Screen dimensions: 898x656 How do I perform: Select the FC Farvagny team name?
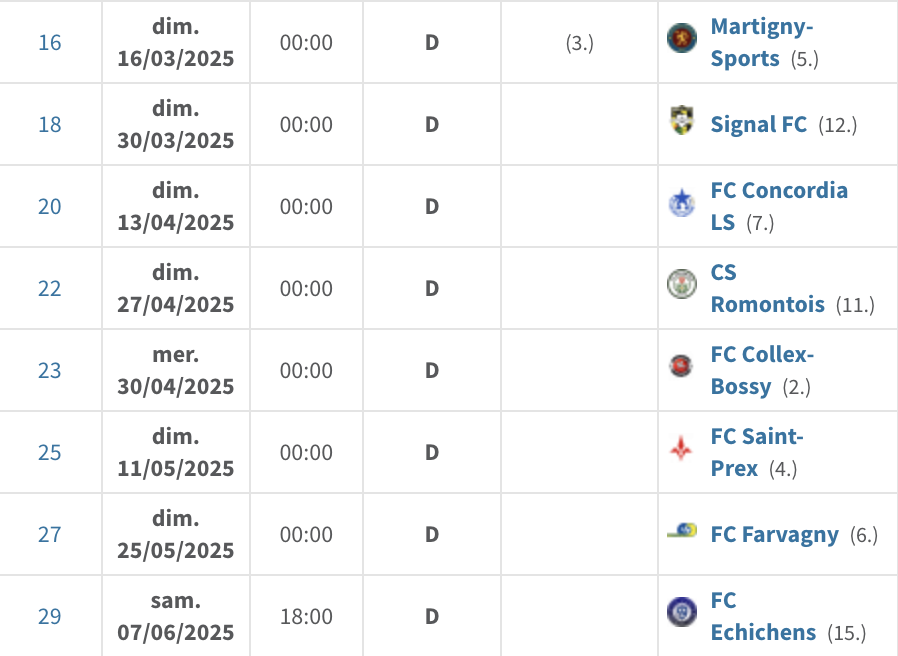click(x=774, y=534)
